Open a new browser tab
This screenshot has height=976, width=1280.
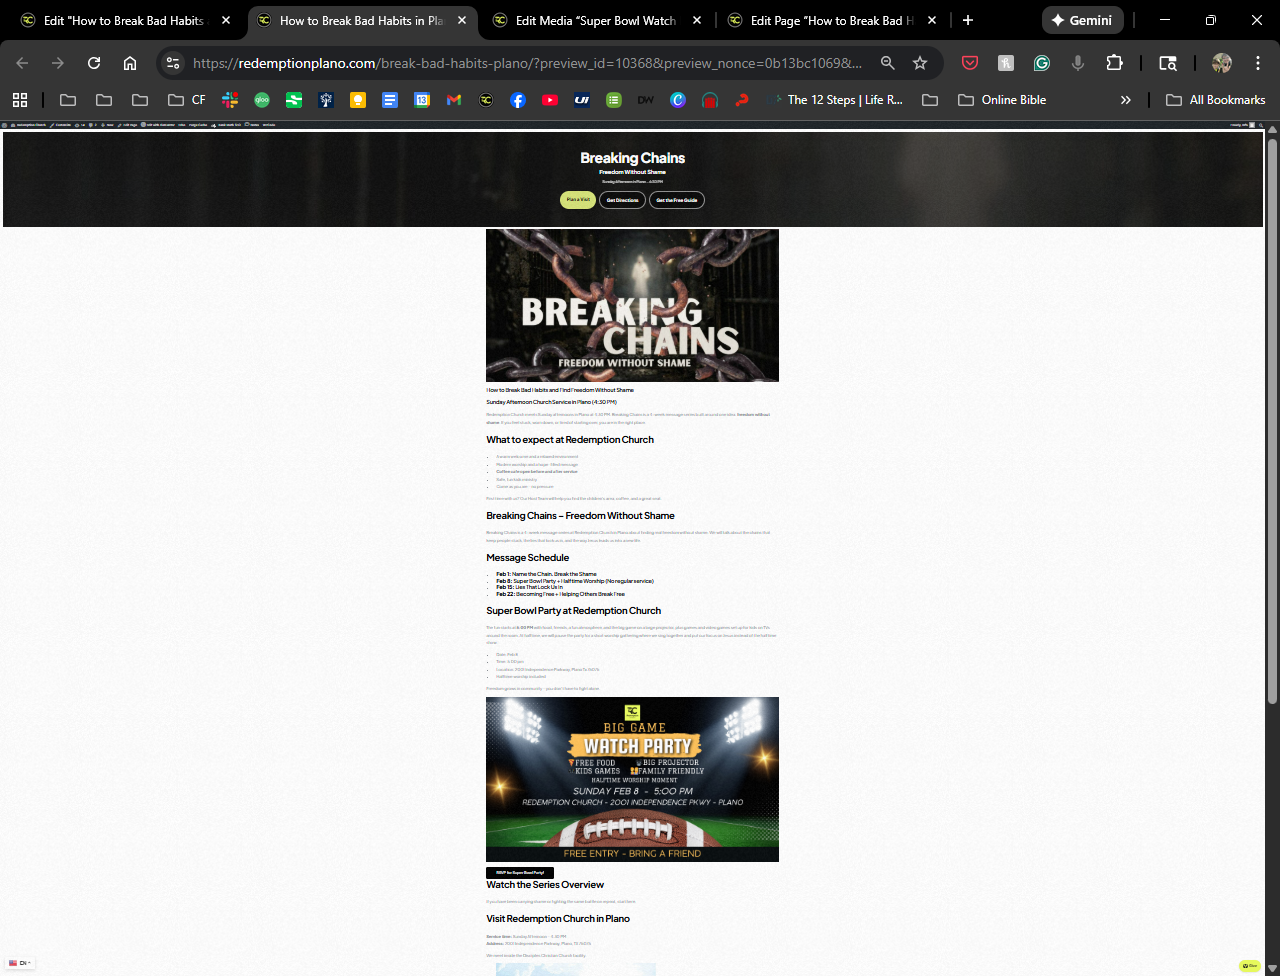[x=967, y=20]
